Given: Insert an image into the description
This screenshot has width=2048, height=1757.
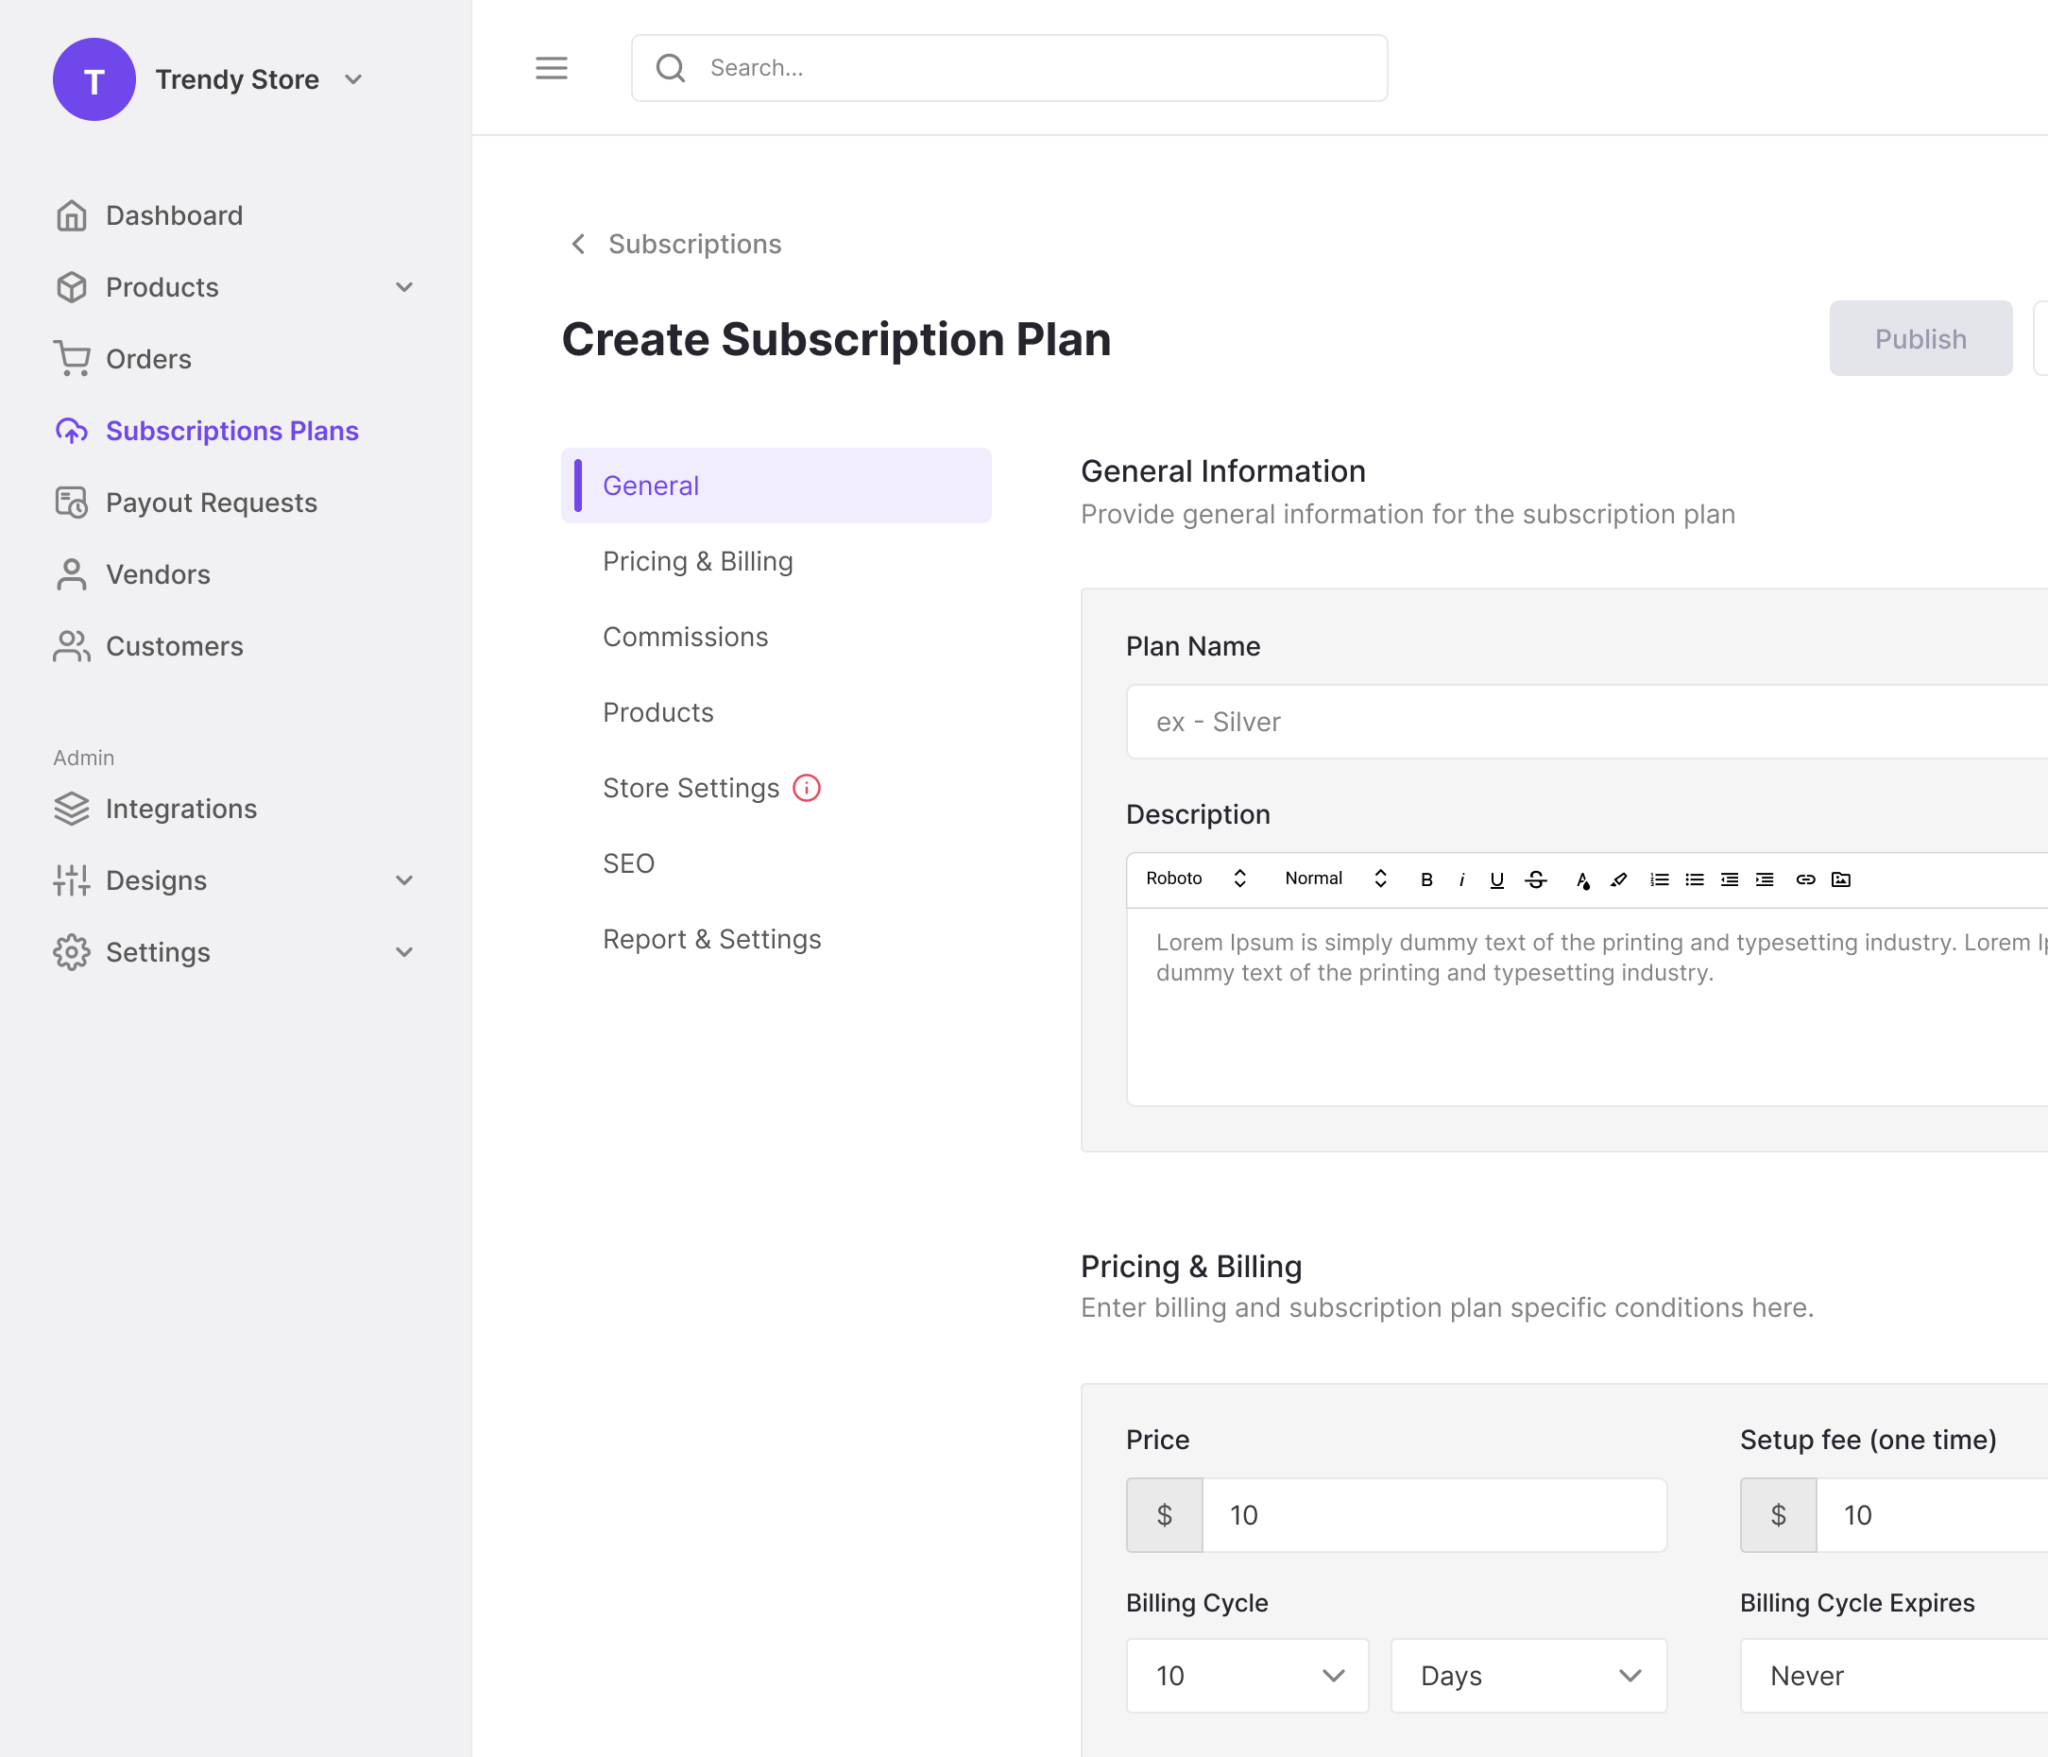Looking at the screenshot, I should 1841,879.
